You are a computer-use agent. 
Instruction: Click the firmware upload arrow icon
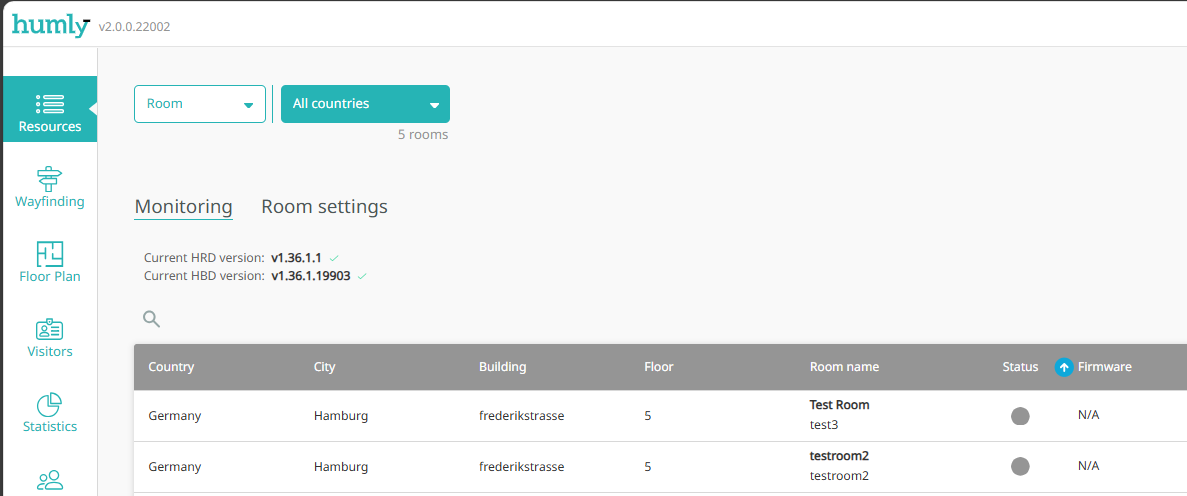coord(1064,367)
